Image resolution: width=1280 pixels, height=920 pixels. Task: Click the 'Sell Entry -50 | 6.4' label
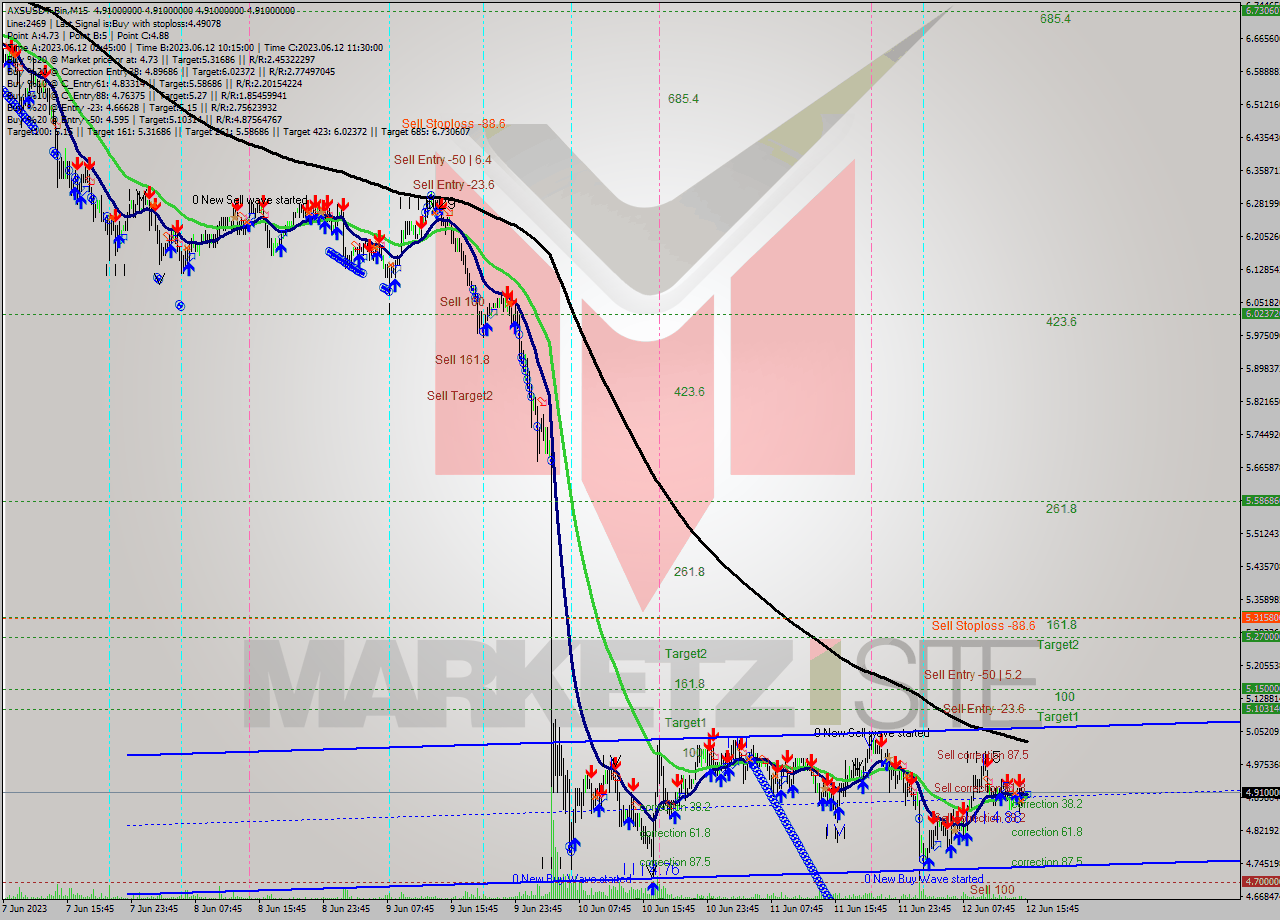(x=442, y=159)
